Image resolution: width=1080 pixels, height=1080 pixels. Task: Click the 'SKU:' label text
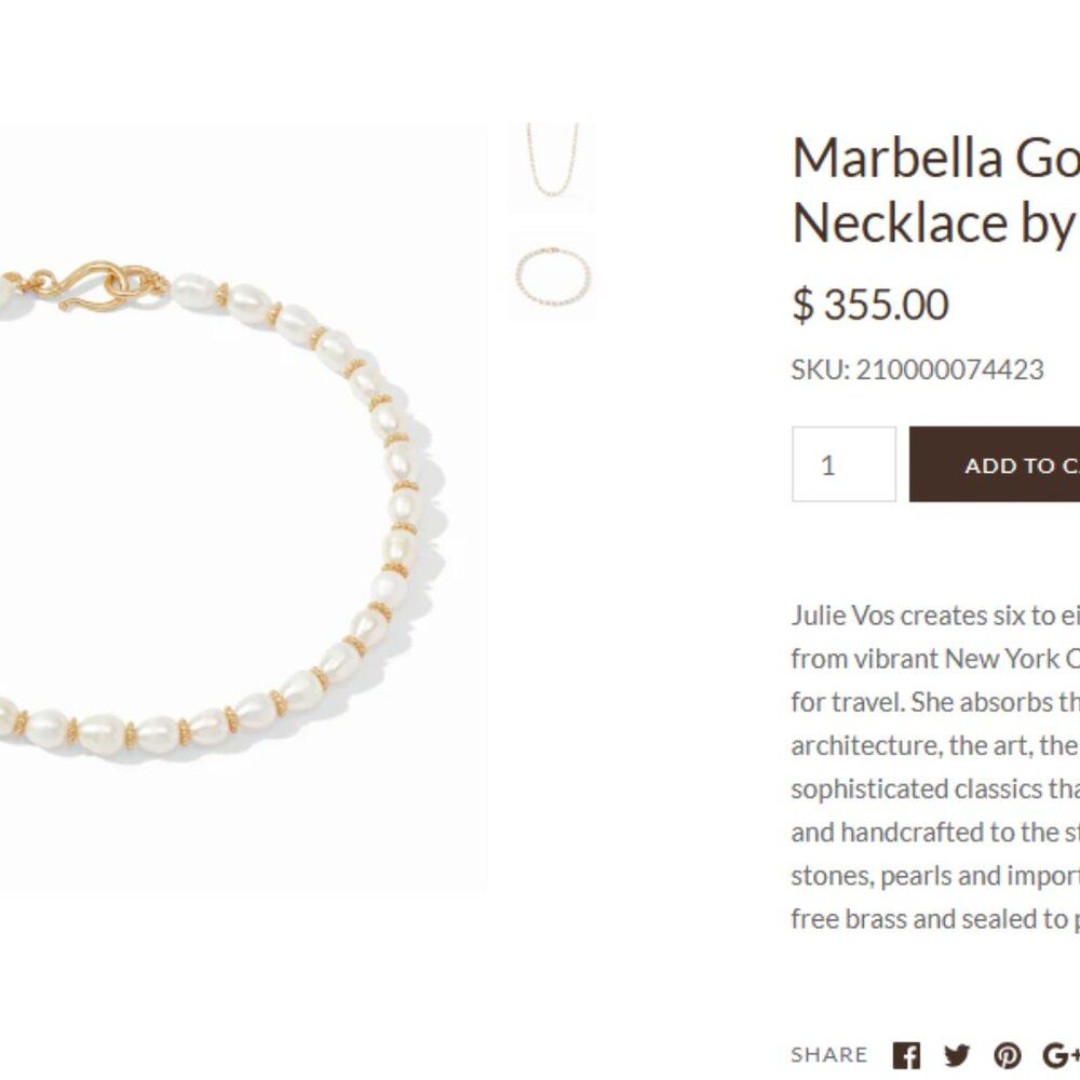tap(820, 370)
